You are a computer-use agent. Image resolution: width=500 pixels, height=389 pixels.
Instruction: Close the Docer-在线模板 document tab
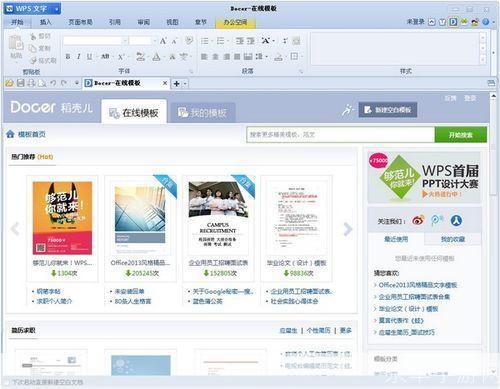point(165,83)
